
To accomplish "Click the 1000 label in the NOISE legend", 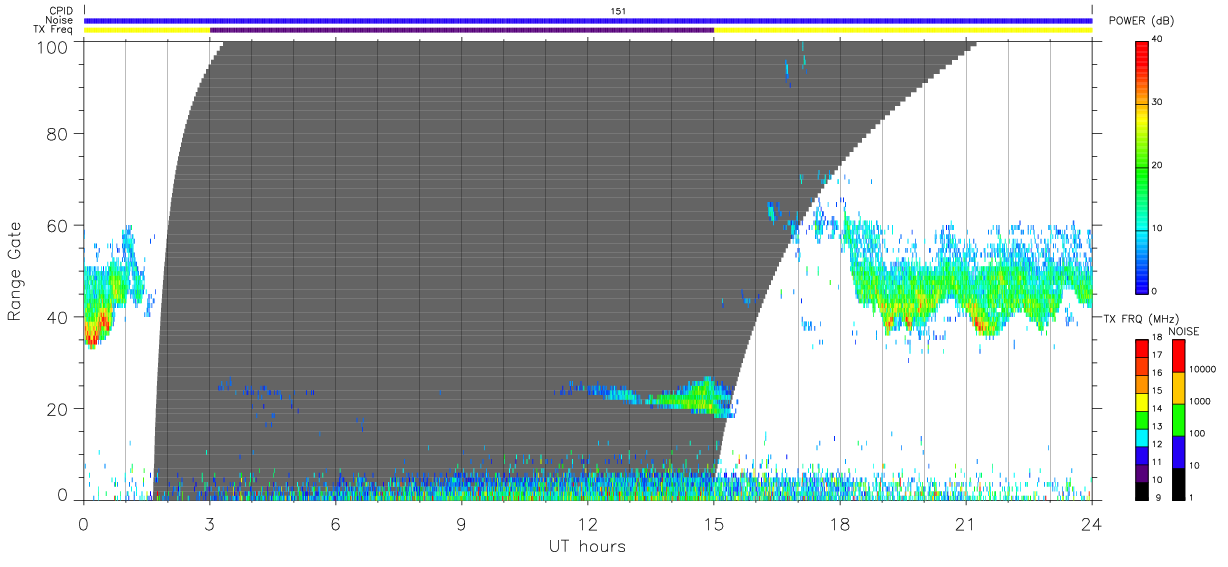I will [x=1200, y=402].
